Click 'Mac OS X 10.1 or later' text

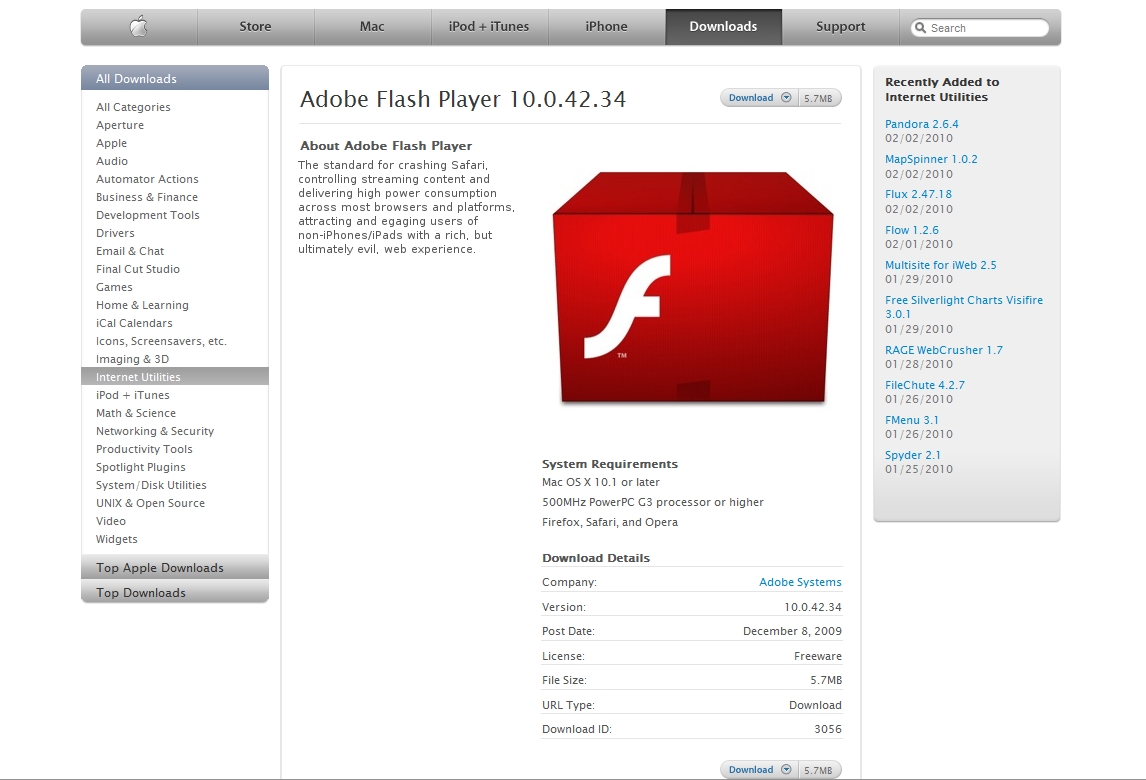click(x=601, y=482)
